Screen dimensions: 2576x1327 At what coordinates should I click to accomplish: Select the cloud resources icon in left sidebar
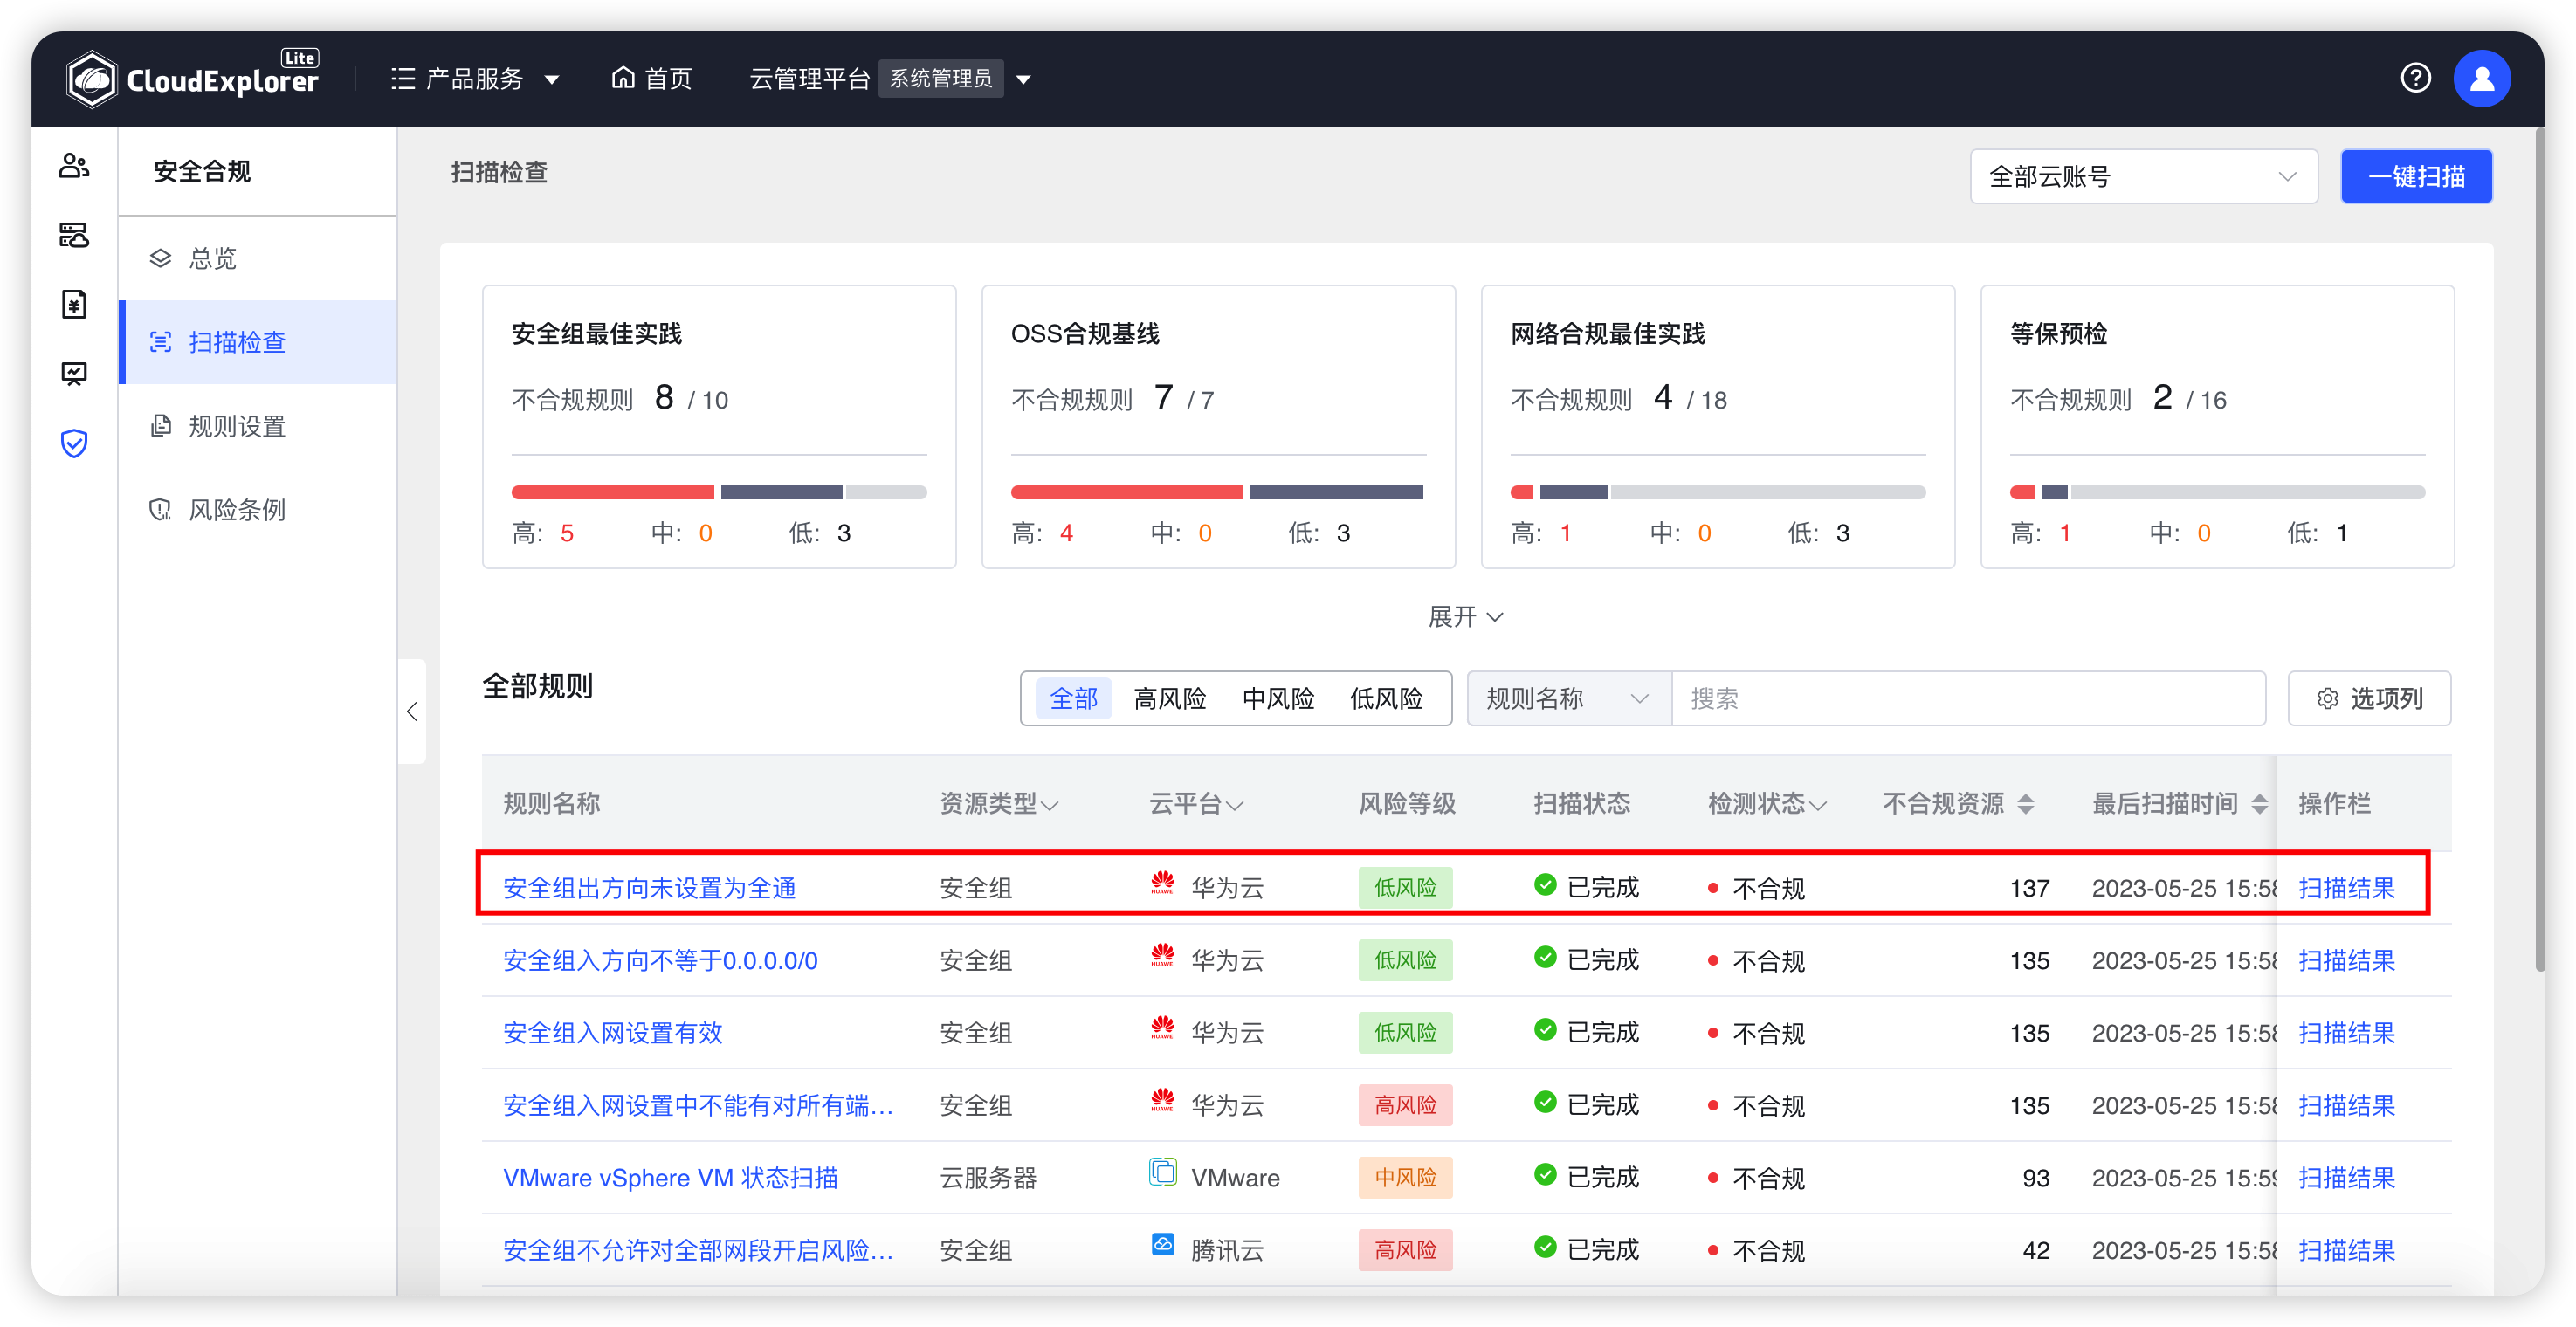(x=74, y=236)
